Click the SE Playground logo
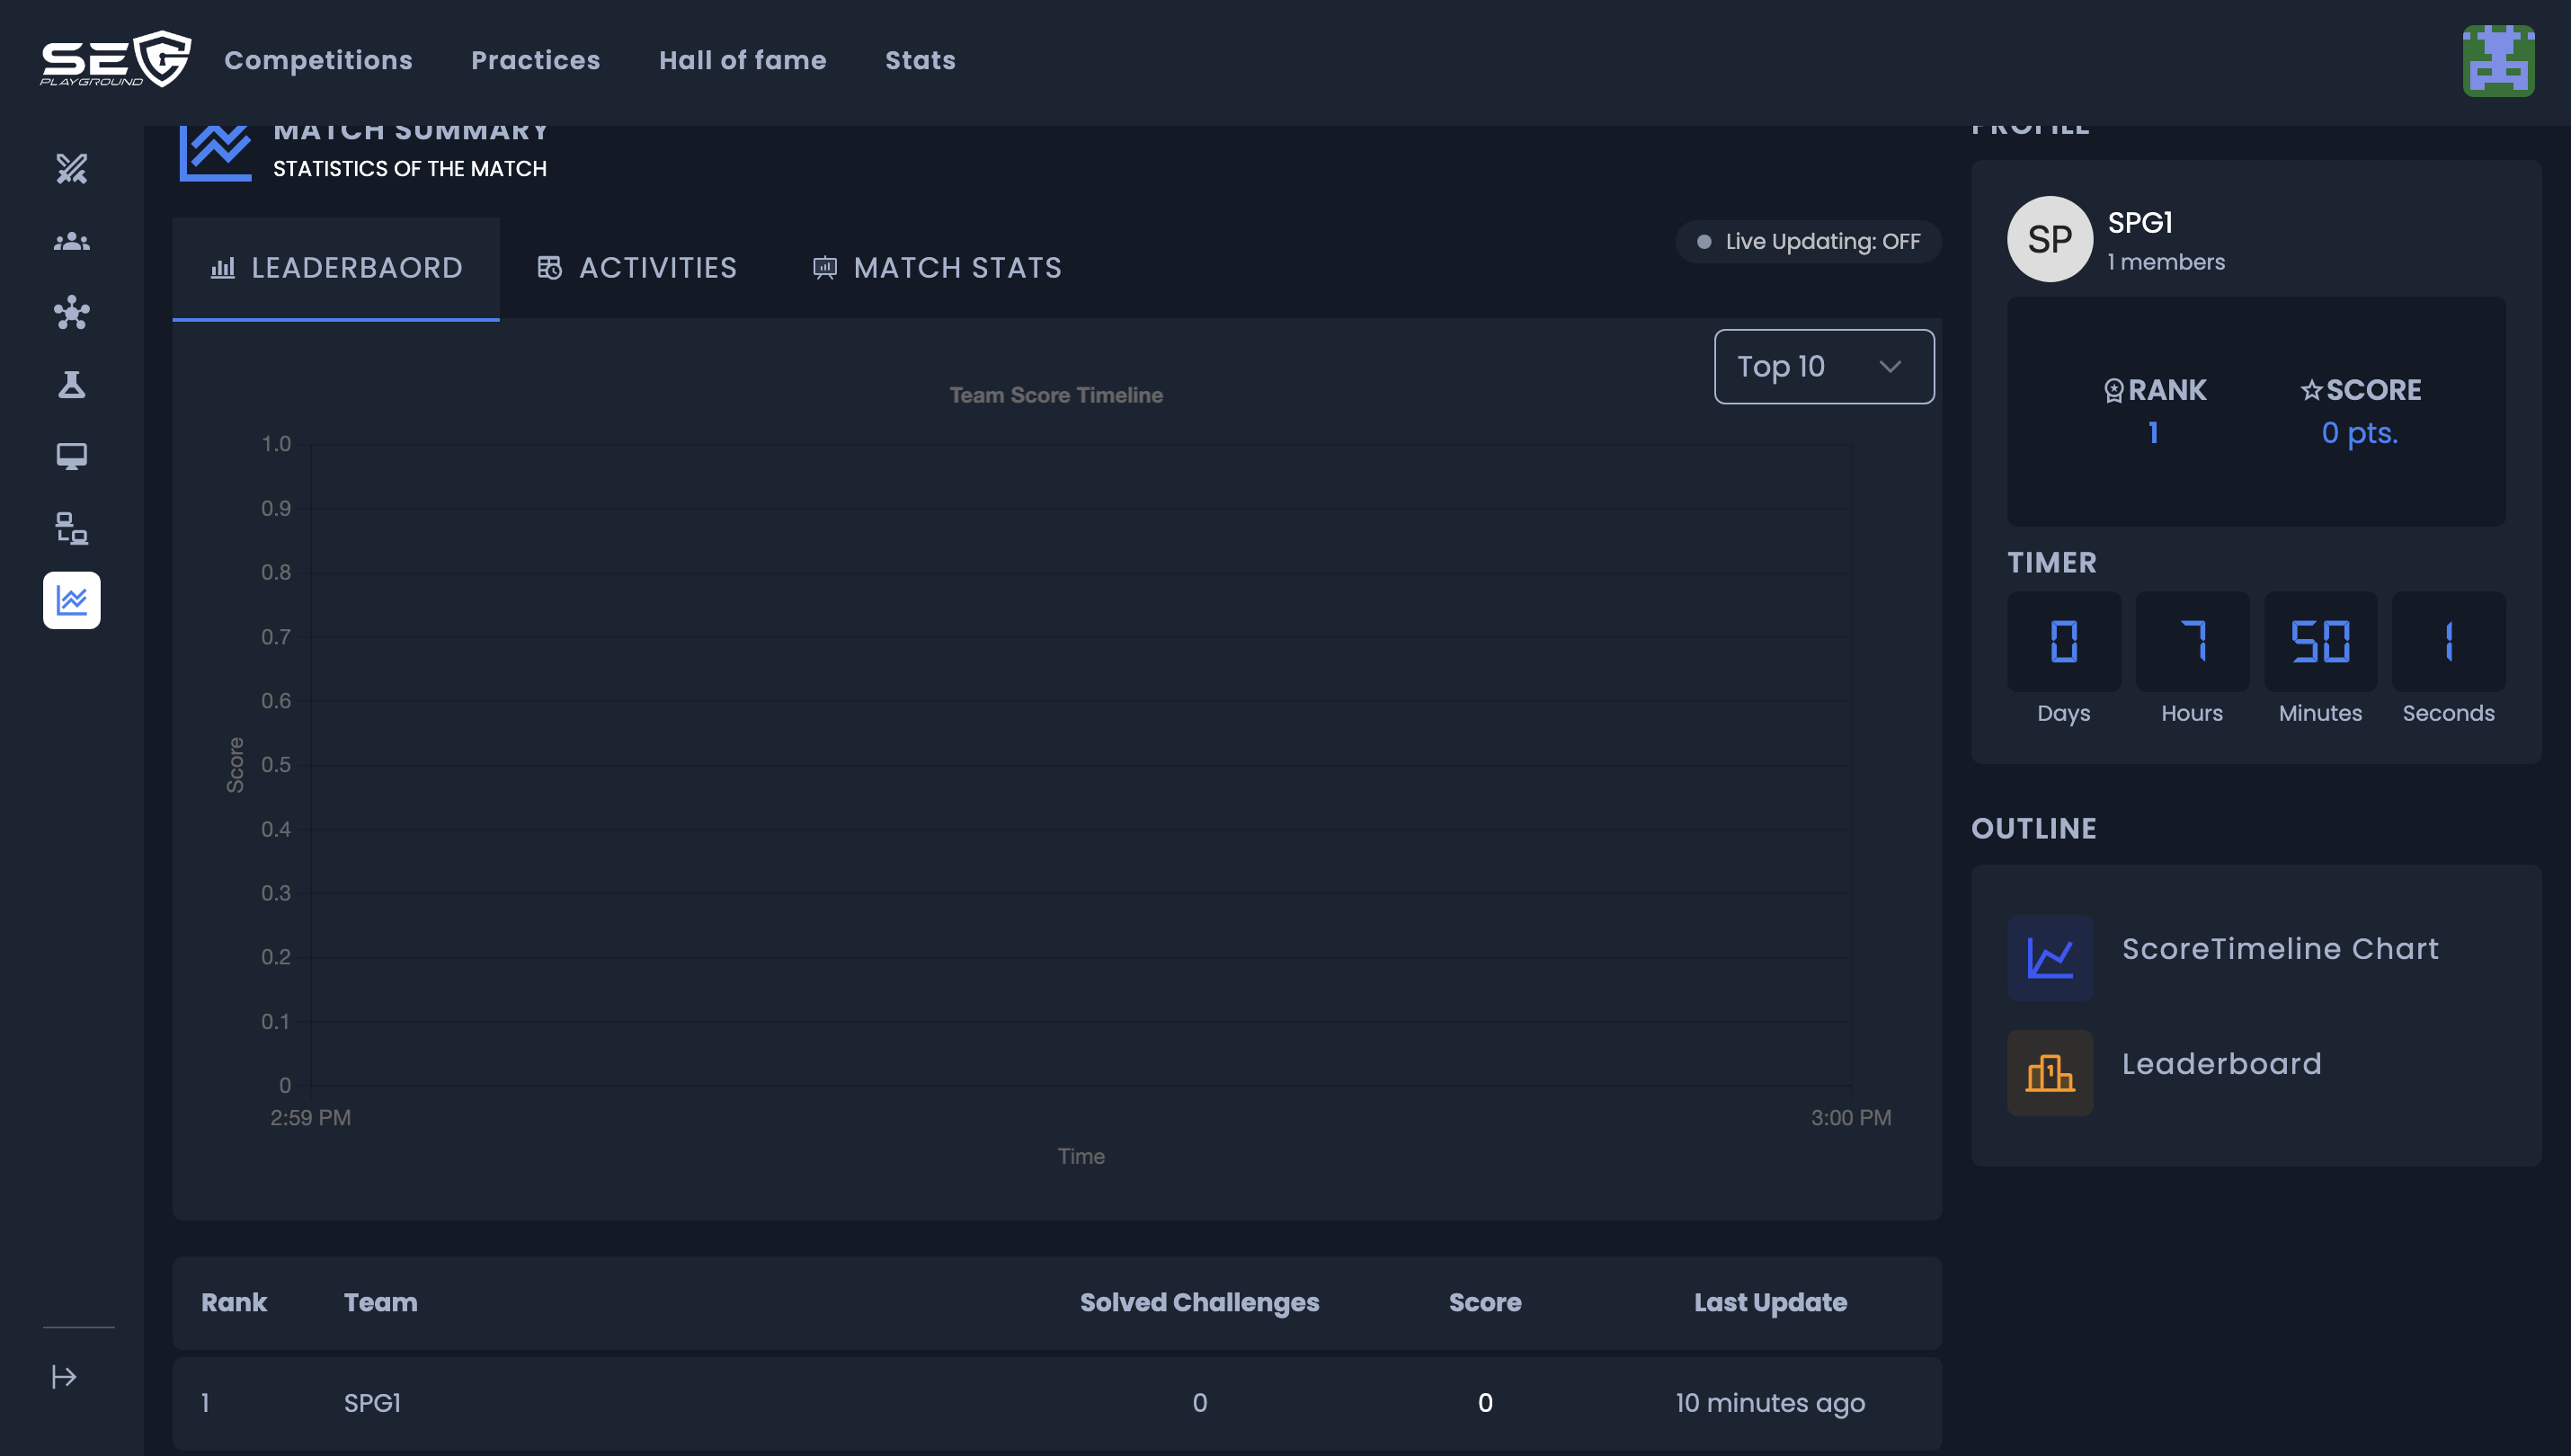Viewport: 2571px width, 1456px height. pos(115,60)
